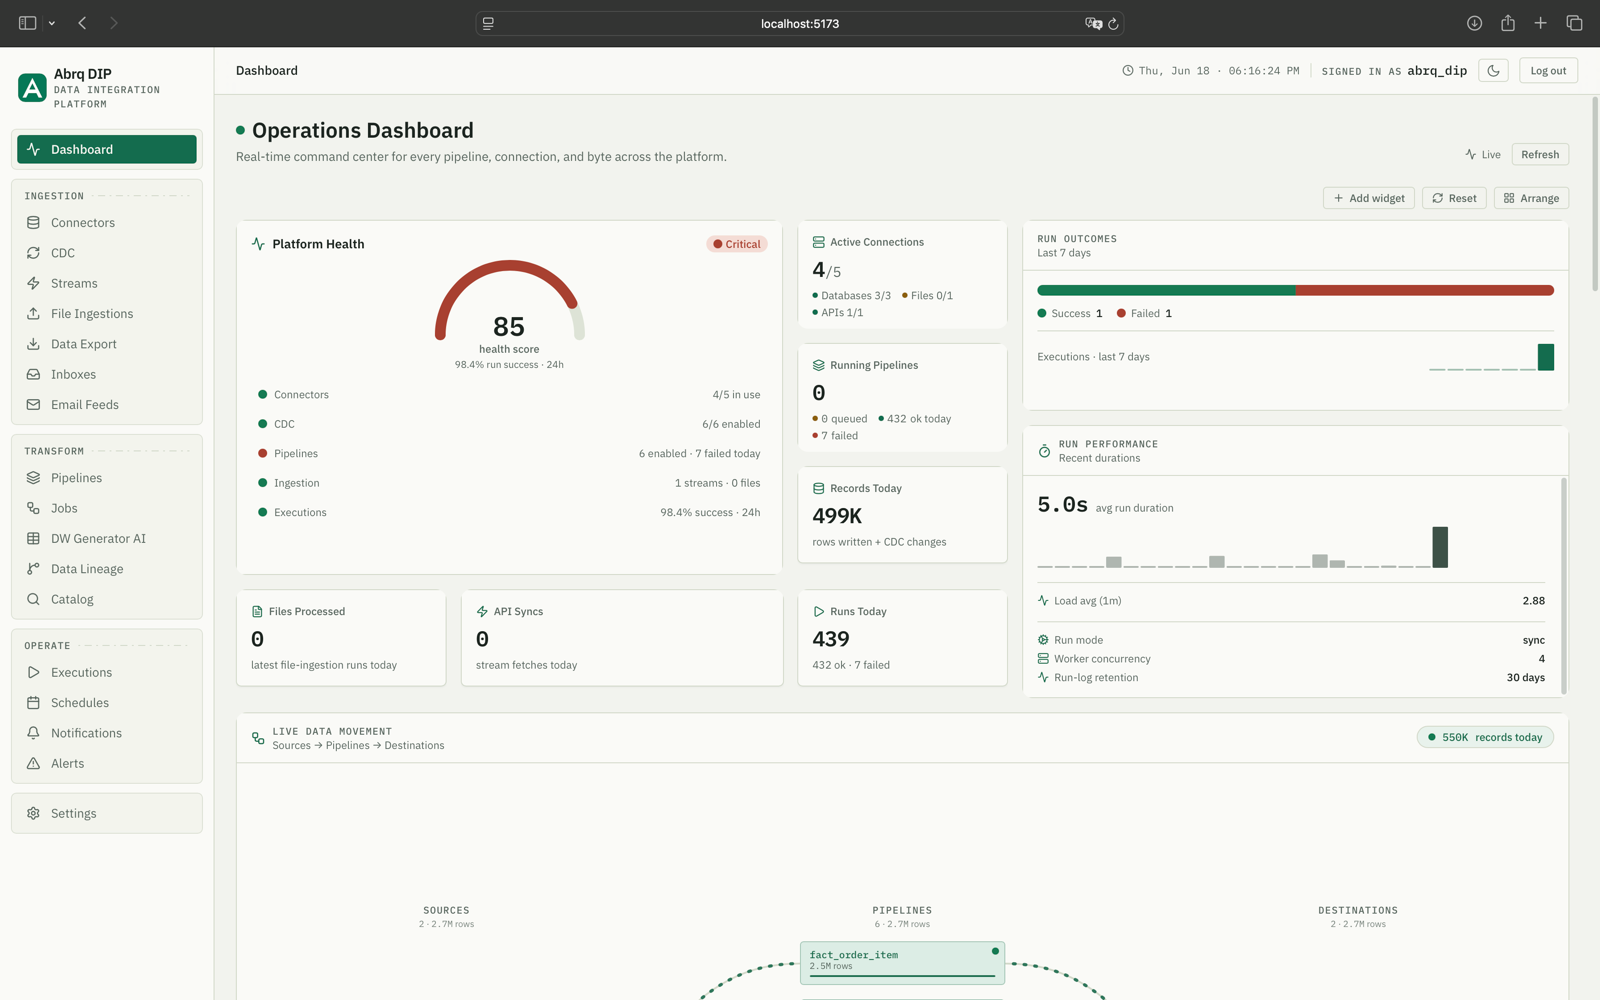Click the Alerts warning triangle icon
The height and width of the screenshot is (1000, 1600).
pos(33,764)
